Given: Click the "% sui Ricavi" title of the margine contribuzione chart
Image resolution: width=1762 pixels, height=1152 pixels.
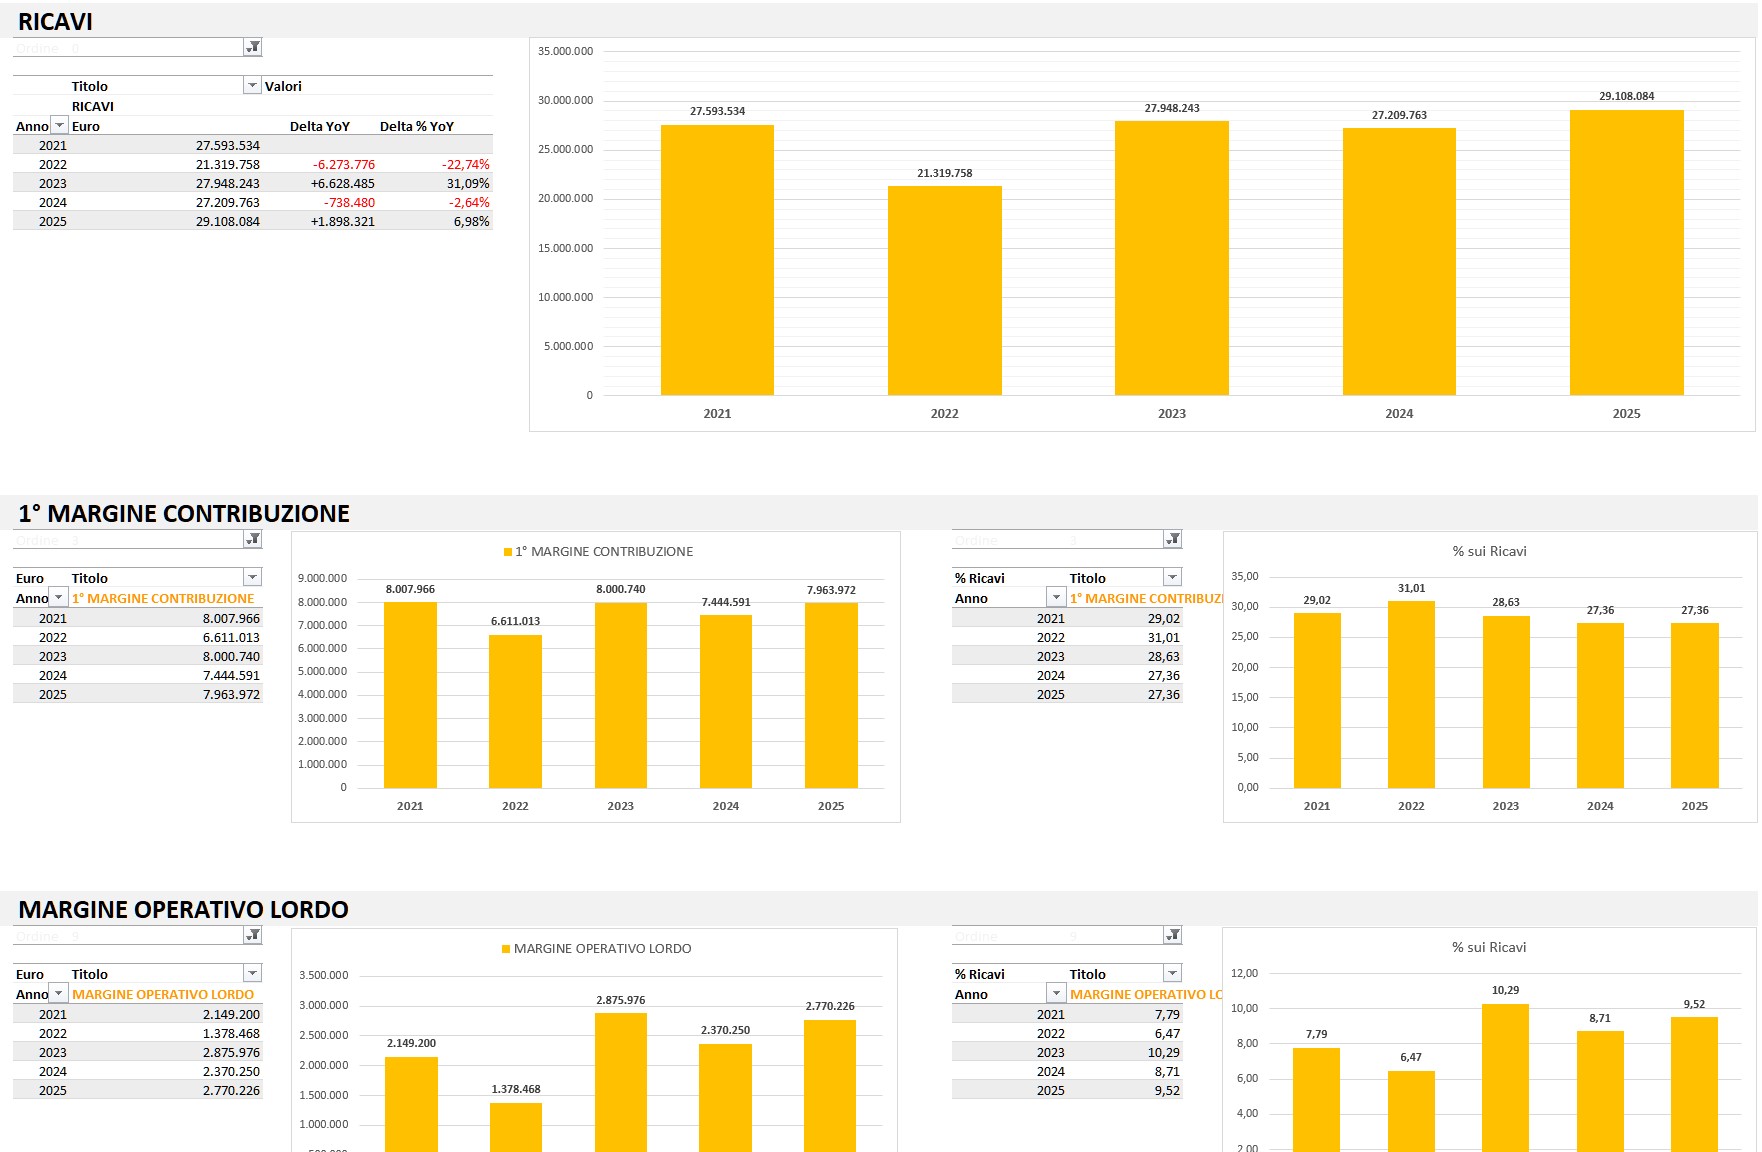Looking at the screenshot, I should pos(1489,551).
